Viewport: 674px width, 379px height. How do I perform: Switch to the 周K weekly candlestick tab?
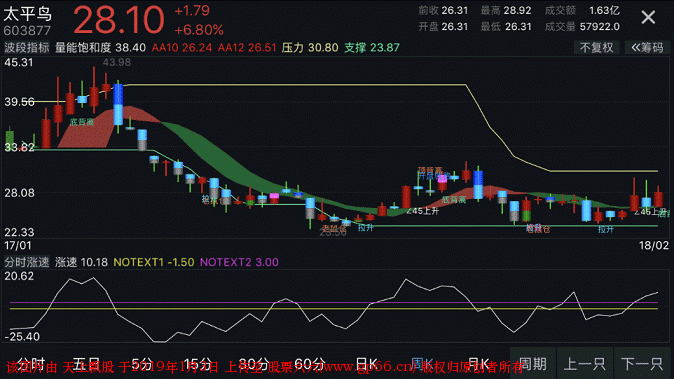pos(422,364)
